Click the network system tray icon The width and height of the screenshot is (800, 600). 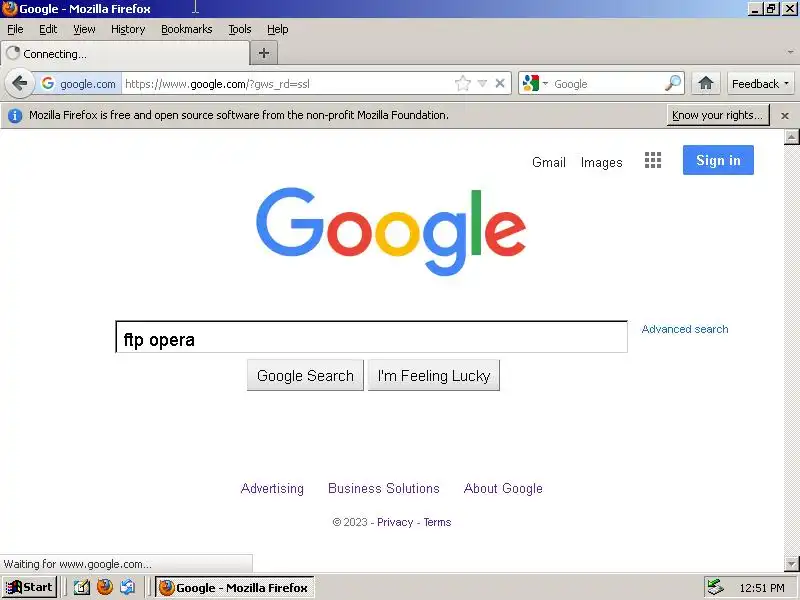point(715,588)
